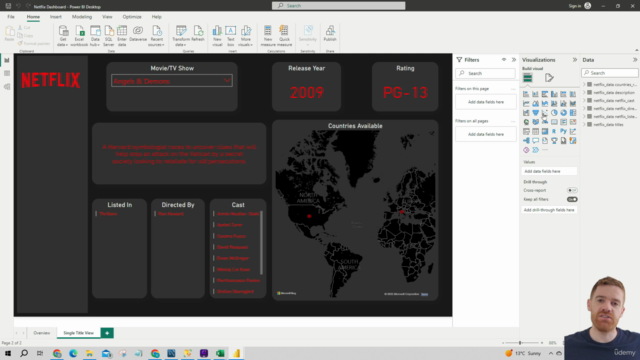
Task: Click the Excel workbook data source
Action: [79, 36]
